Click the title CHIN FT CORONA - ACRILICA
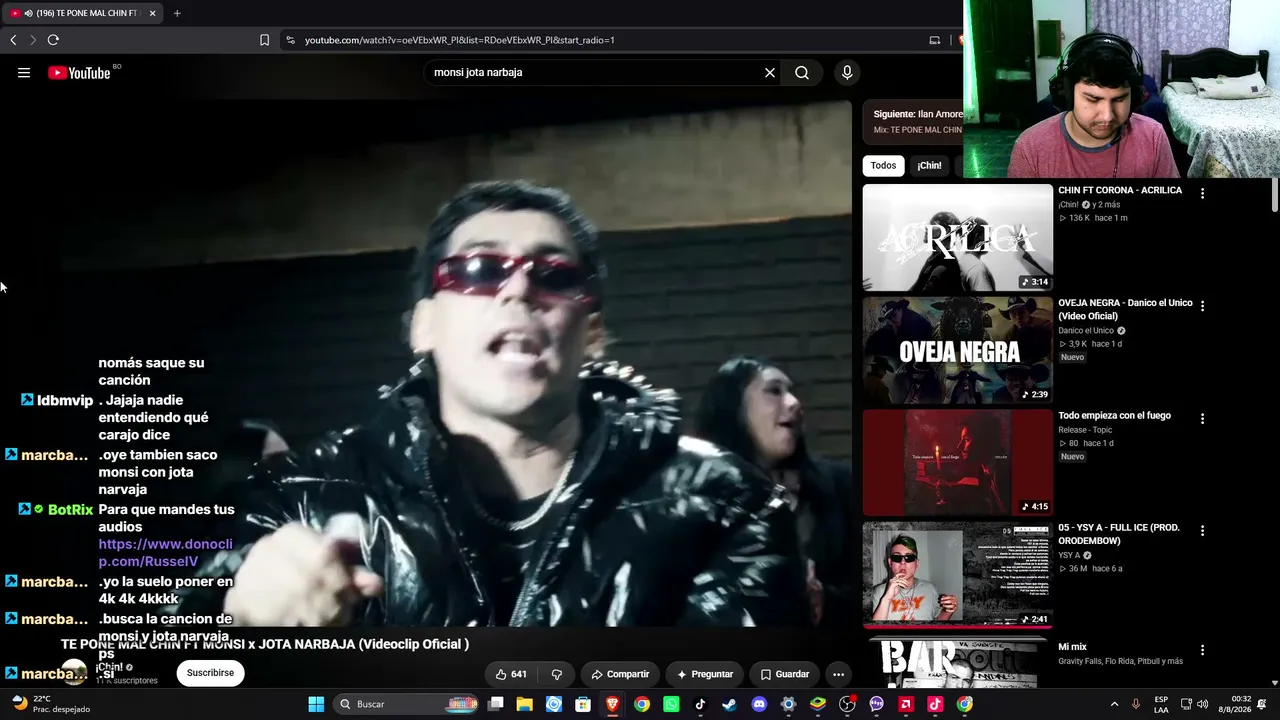Image resolution: width=1280 pixels, height=720 pixels. tap(1120, 190)
